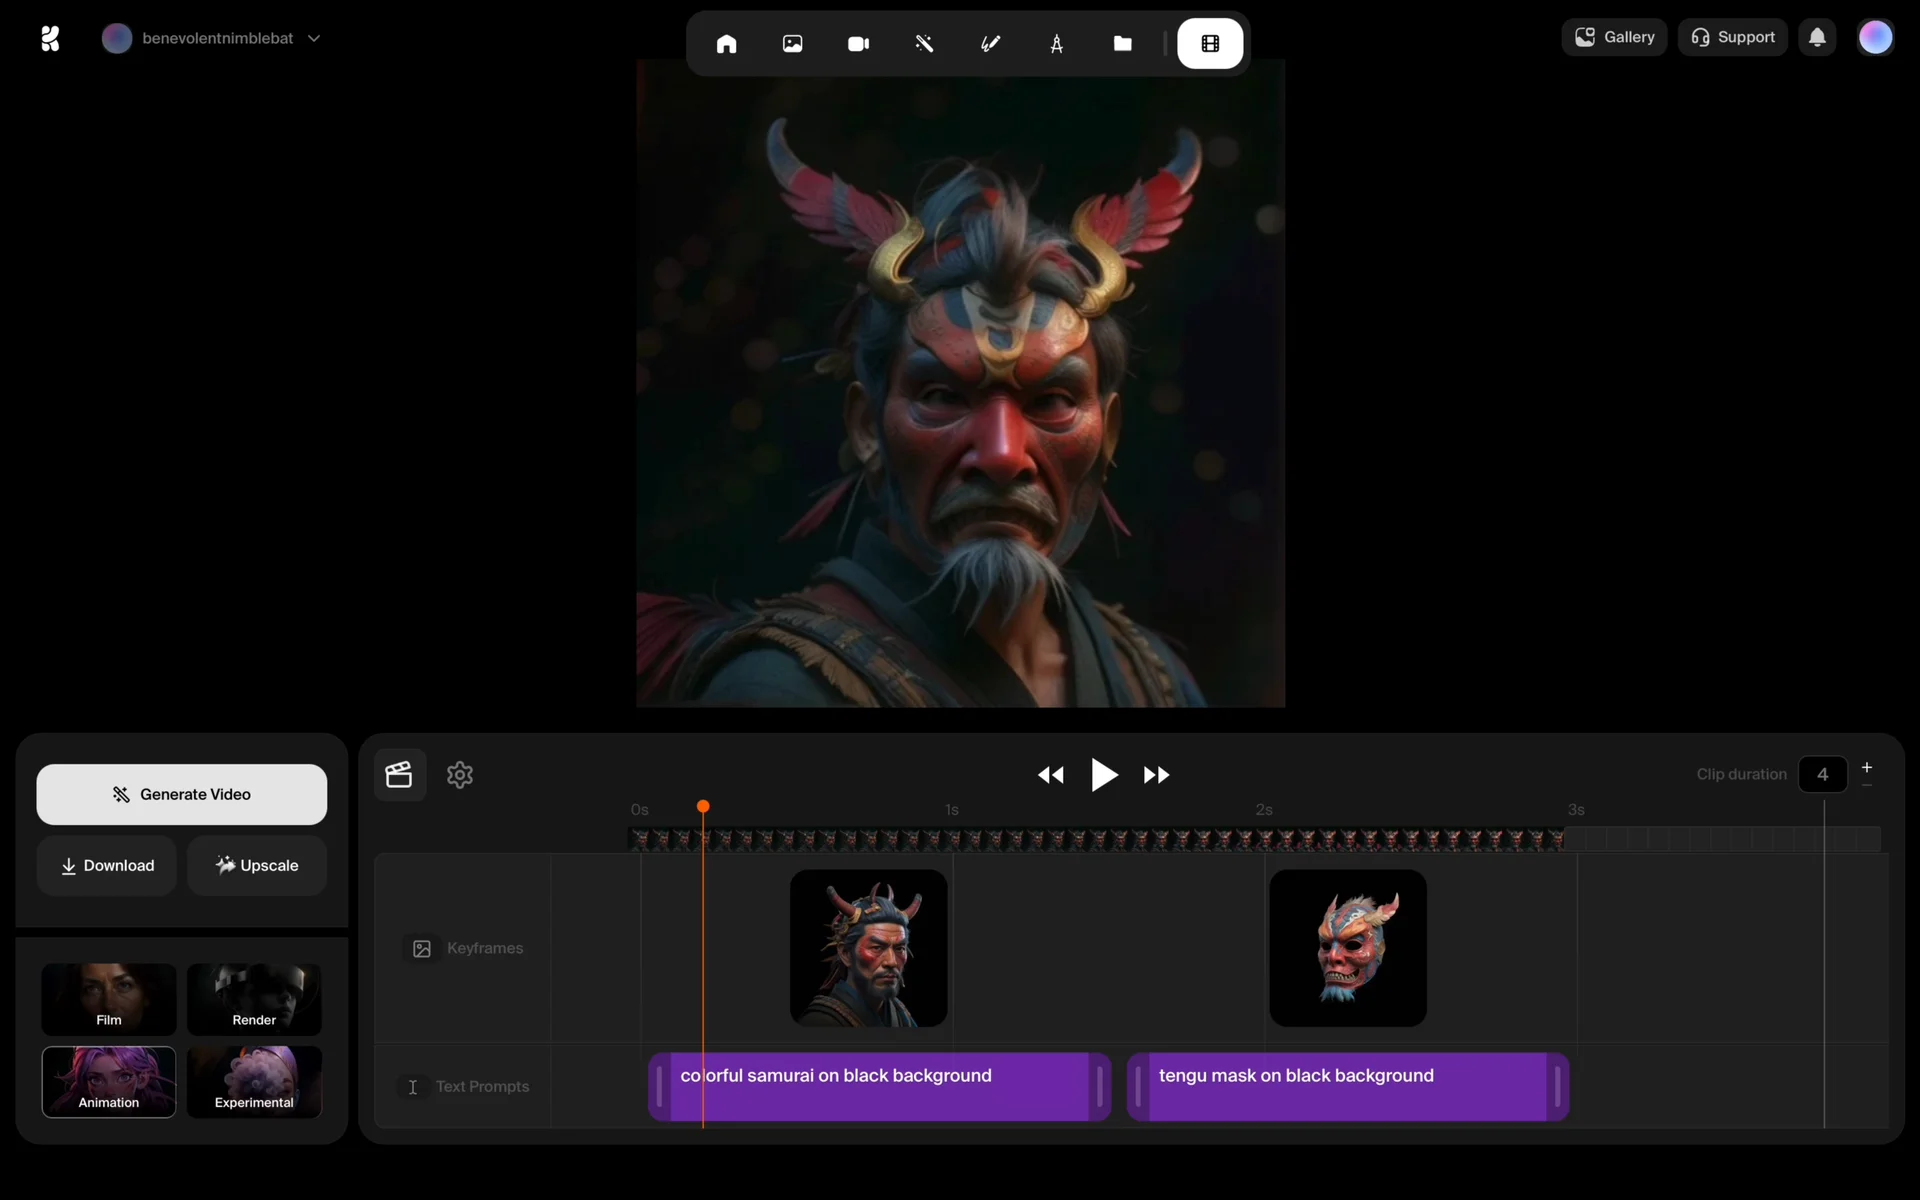Open the home icon in top toolbar
Screen dimensions: 1920x1200
726,44
